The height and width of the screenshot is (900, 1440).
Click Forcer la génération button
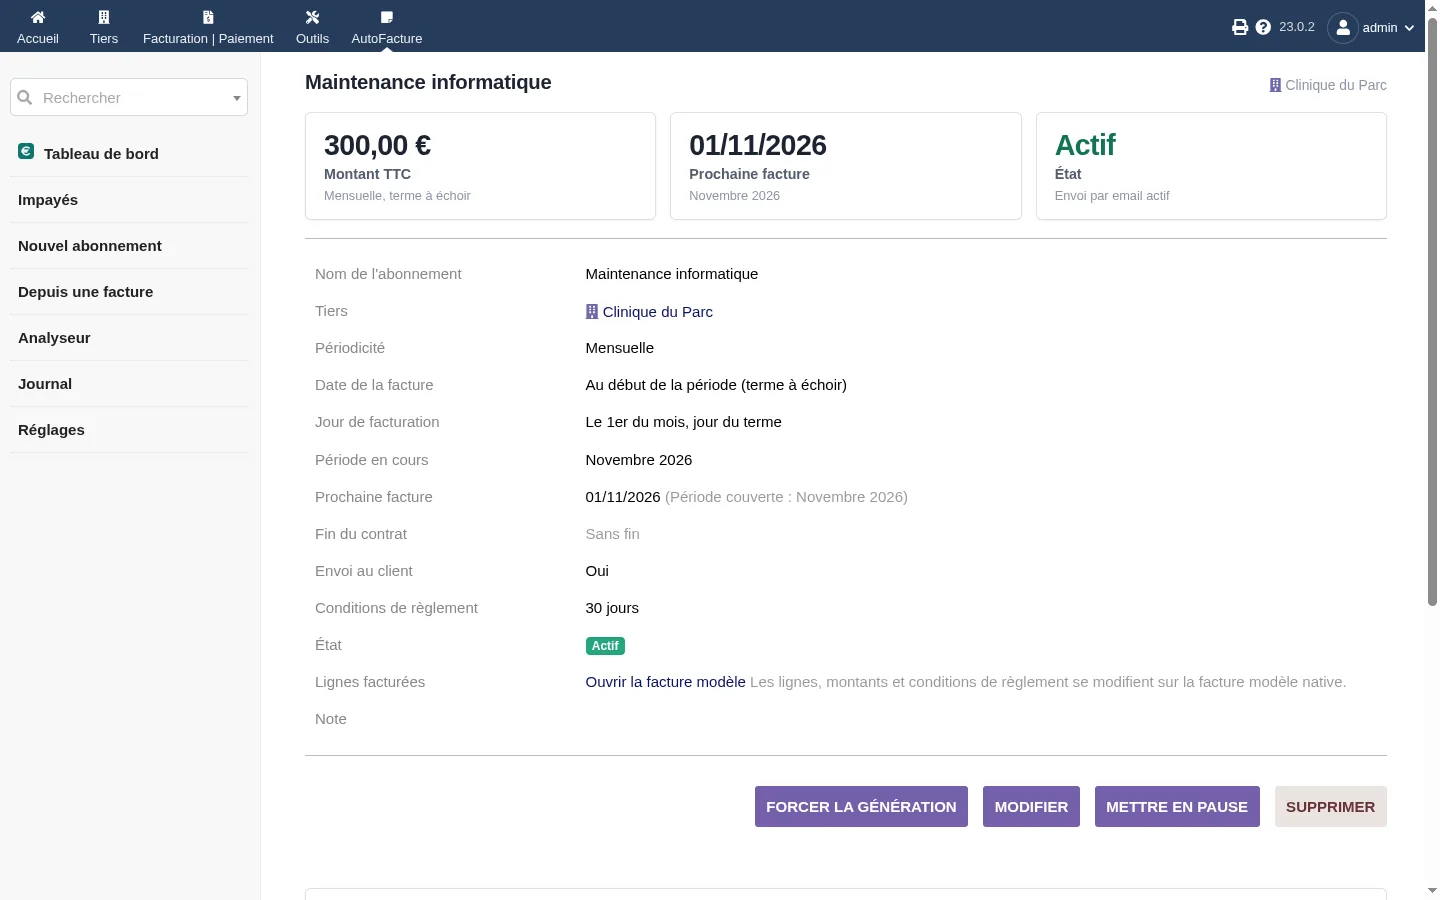(861, 807)
